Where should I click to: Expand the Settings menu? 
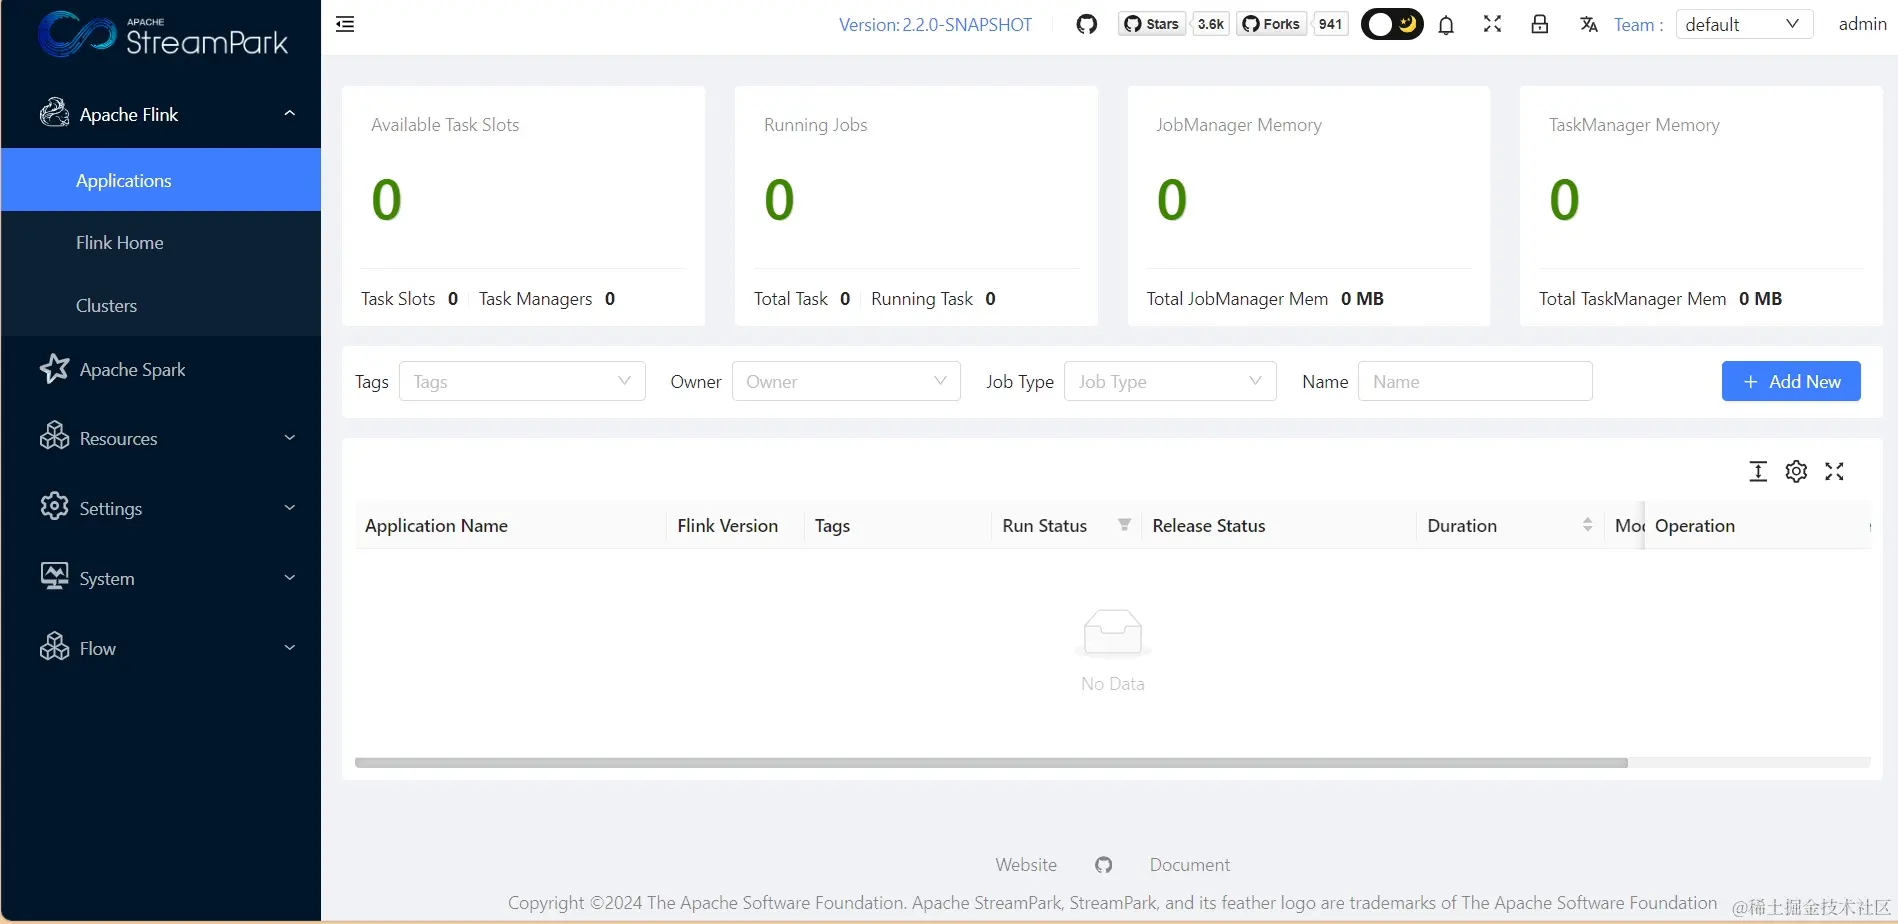tap(161, 508)
